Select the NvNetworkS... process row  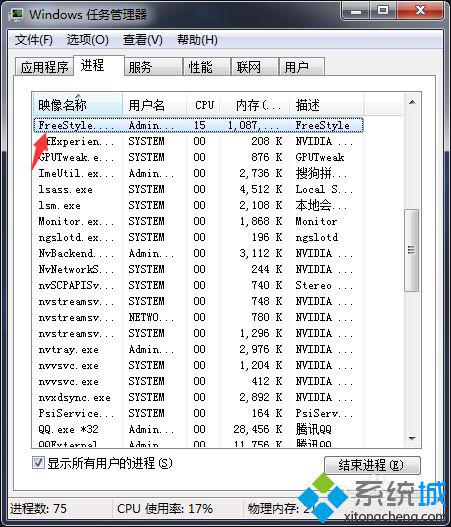198,269
